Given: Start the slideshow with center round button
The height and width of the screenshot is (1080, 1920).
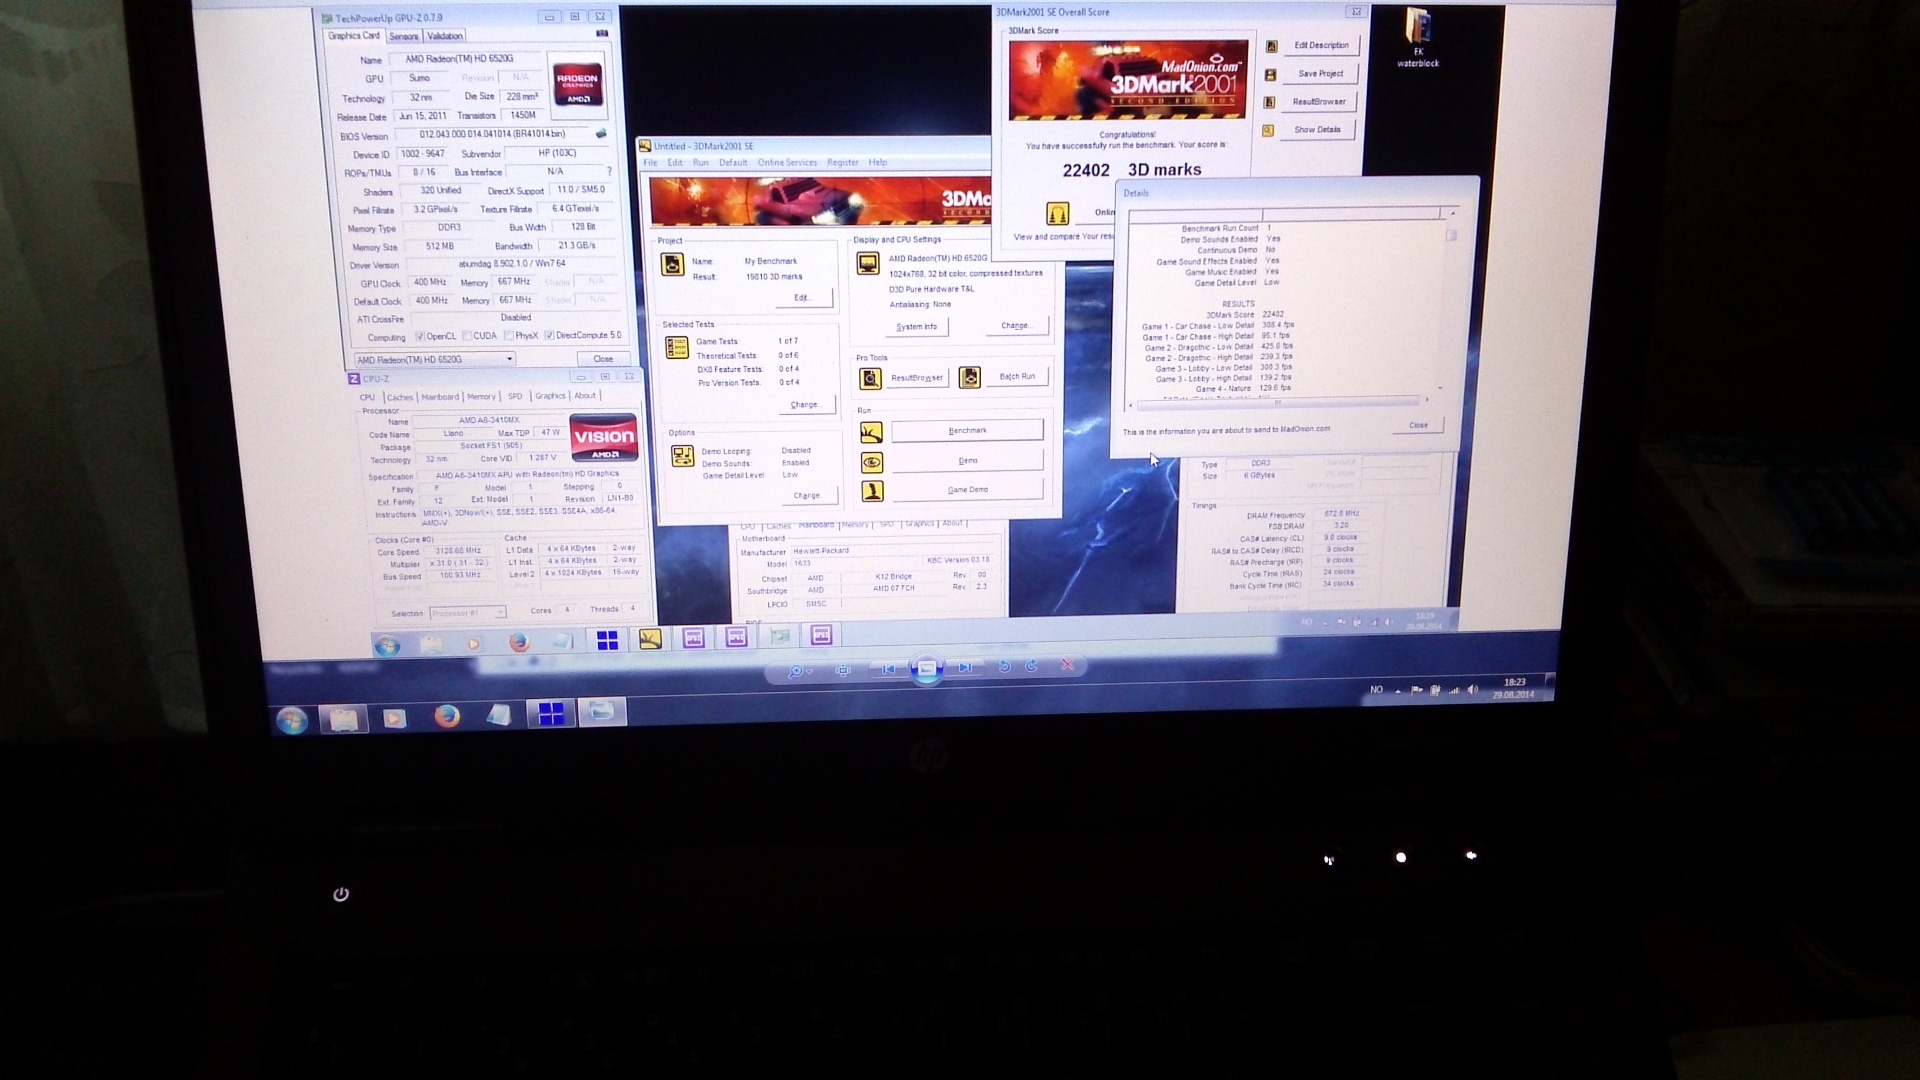Looking at the screenshot, I should coord(927,669).
